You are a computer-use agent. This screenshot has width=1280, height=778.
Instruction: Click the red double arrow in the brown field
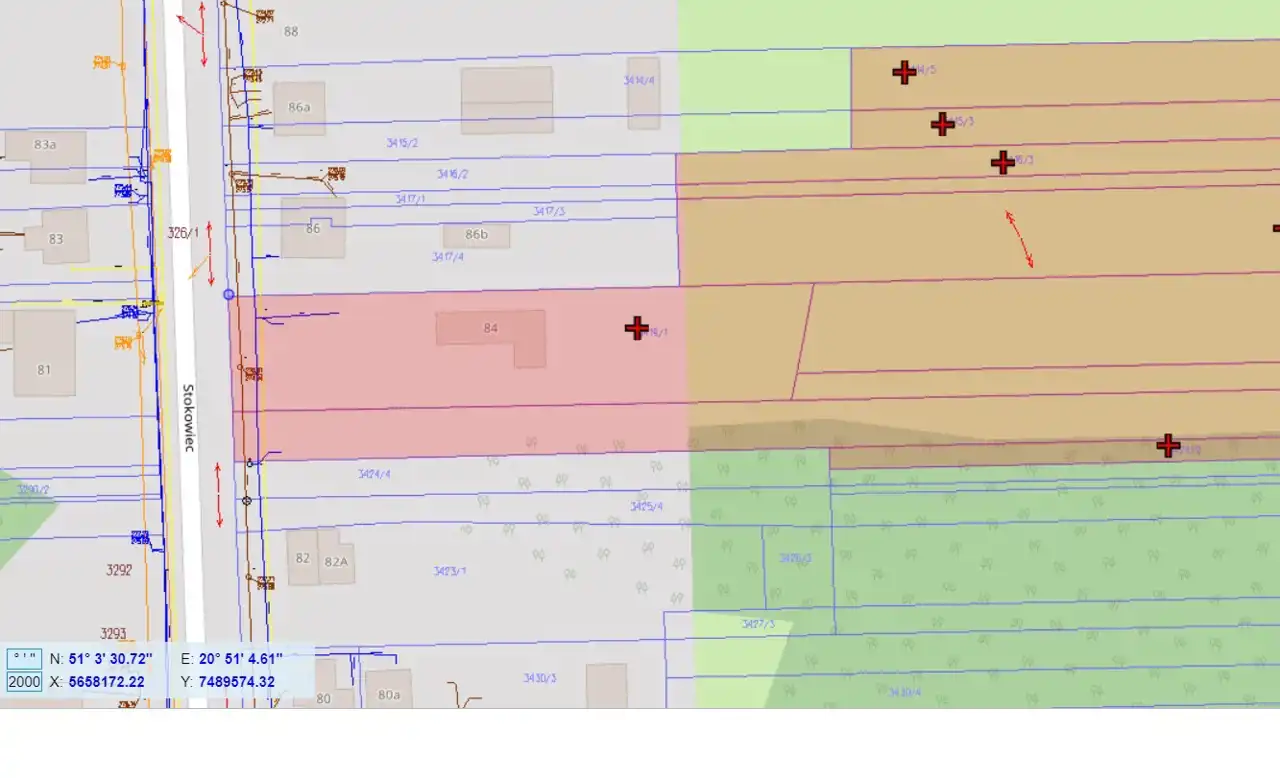1019,239
